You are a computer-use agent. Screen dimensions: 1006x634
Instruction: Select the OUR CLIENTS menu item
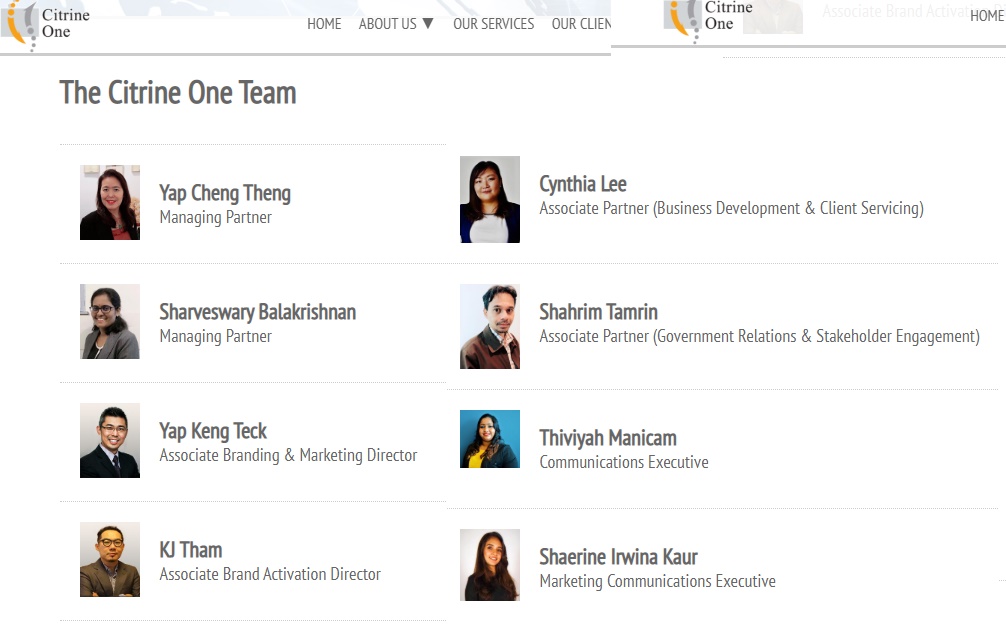(581, 24)
